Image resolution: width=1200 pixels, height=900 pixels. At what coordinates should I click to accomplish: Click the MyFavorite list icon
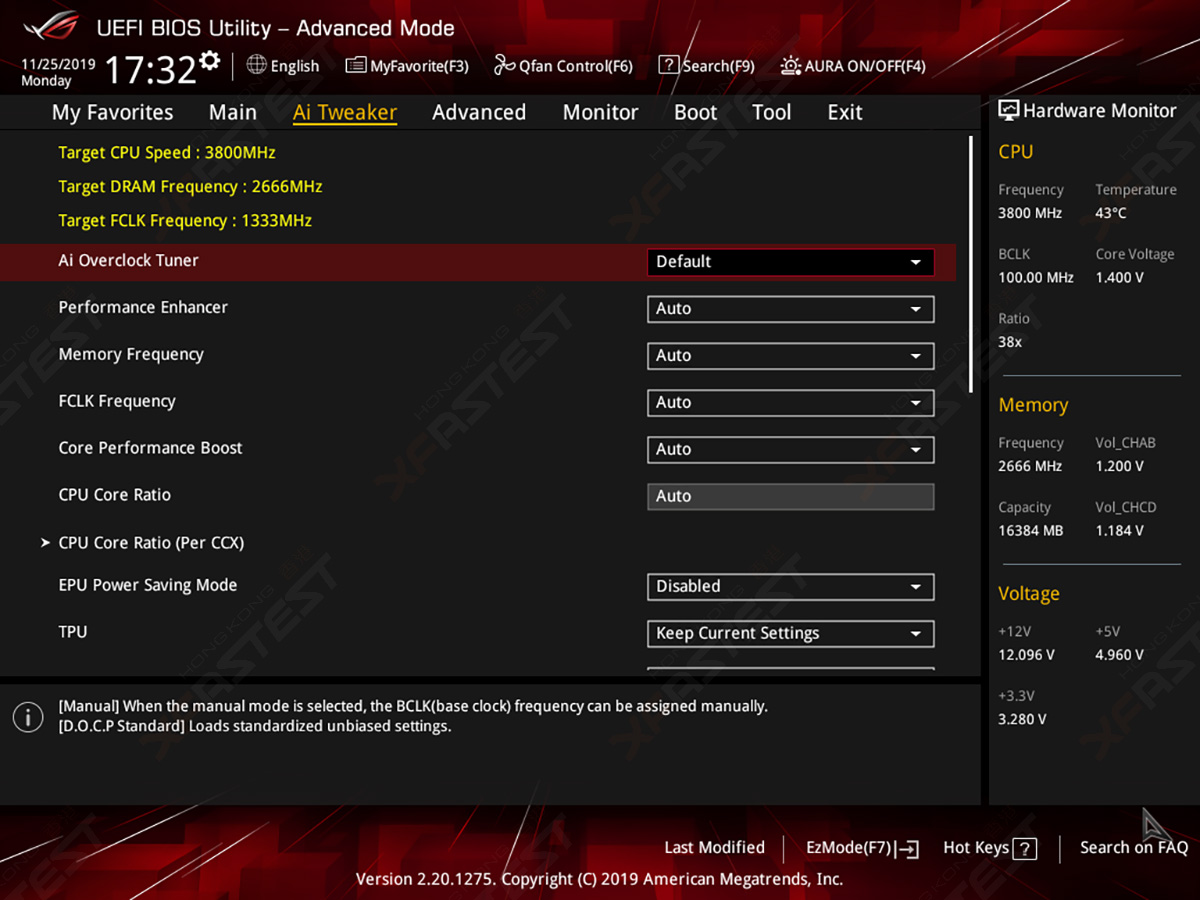[x=356, y=65]
